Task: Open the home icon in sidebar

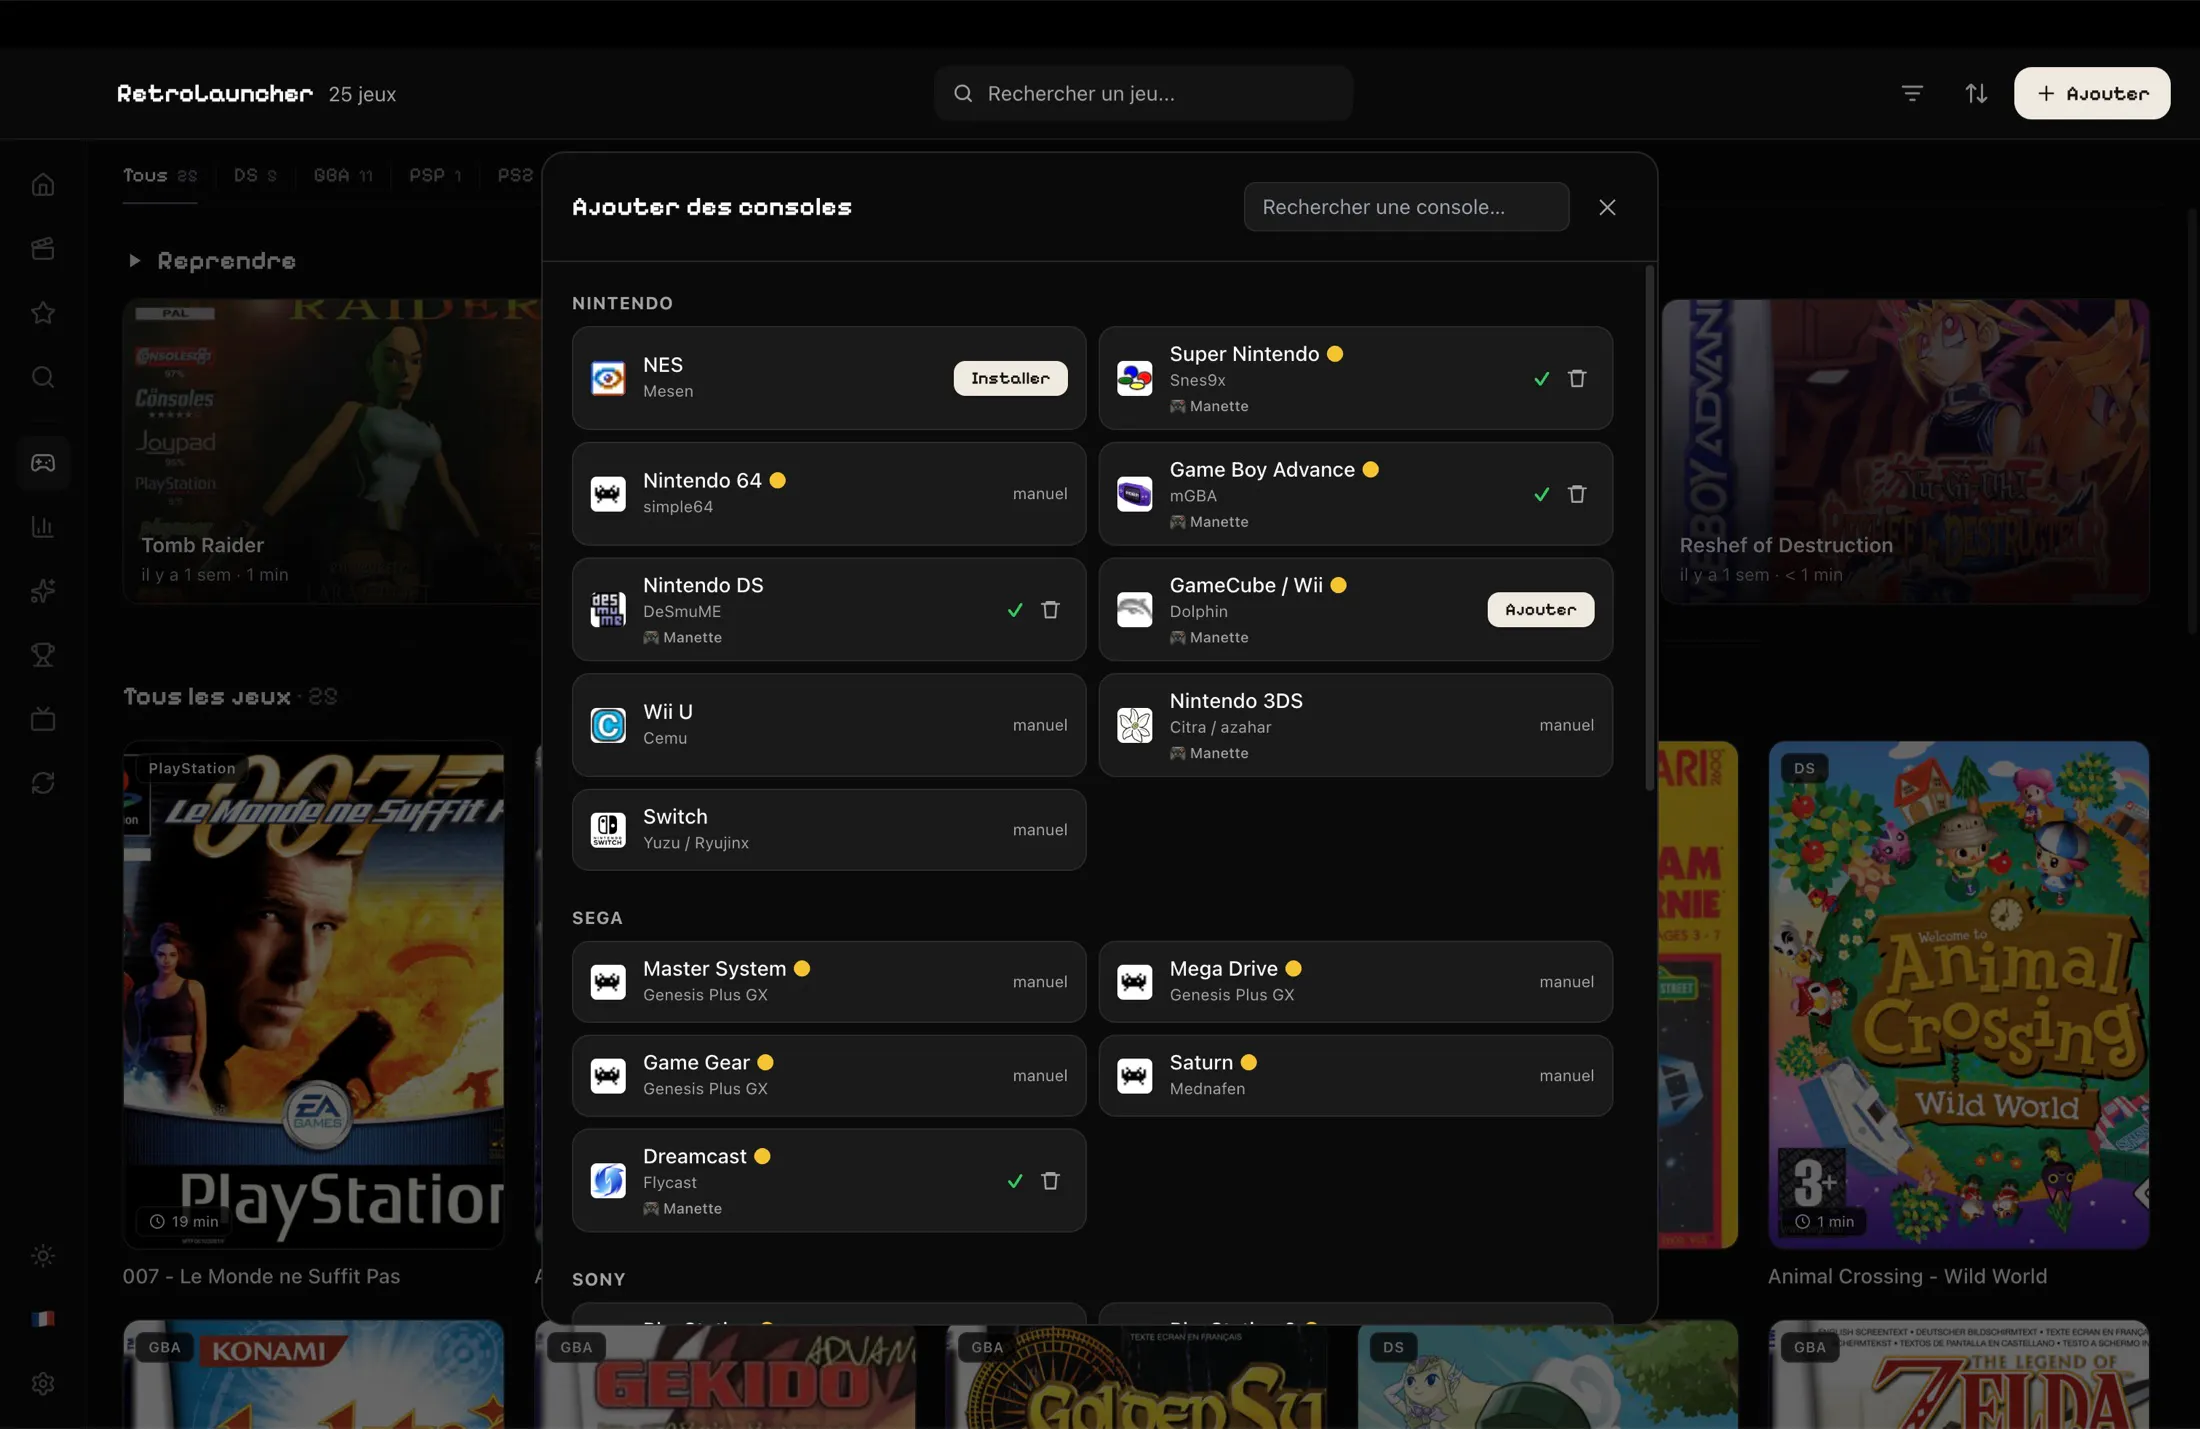Action: pyautogui.click(x=42, y=185)
